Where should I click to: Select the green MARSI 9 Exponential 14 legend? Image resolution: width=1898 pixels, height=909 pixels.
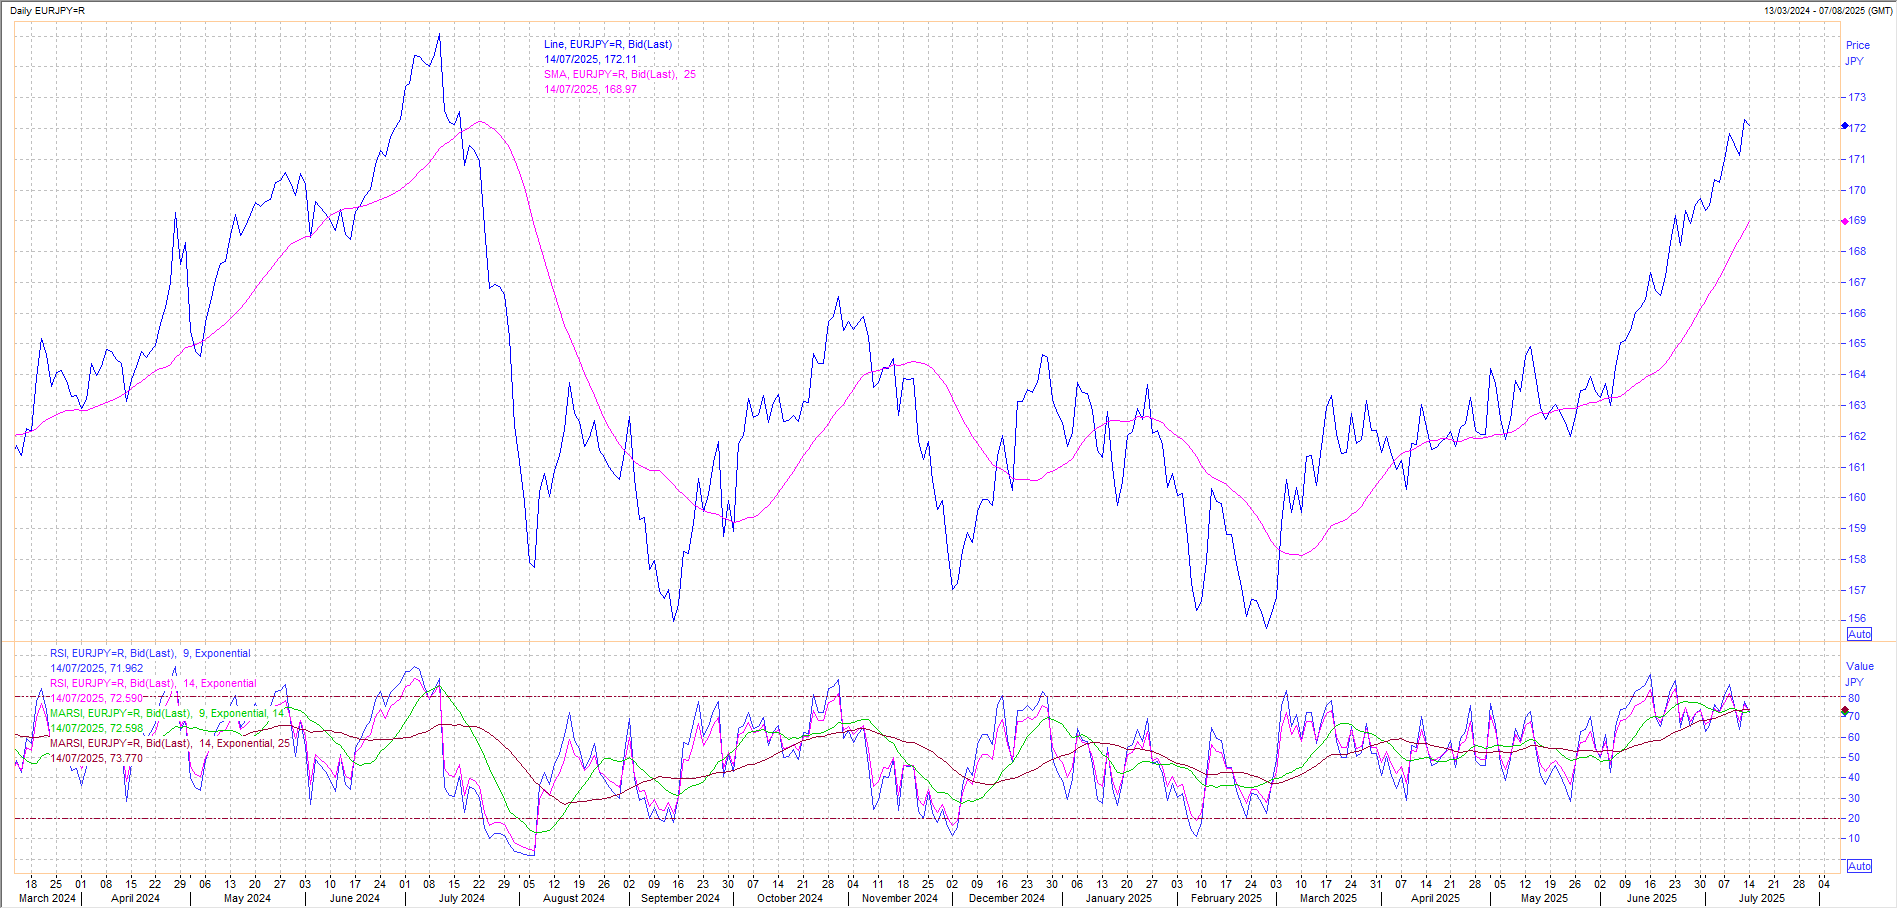[x=167, y=714]
